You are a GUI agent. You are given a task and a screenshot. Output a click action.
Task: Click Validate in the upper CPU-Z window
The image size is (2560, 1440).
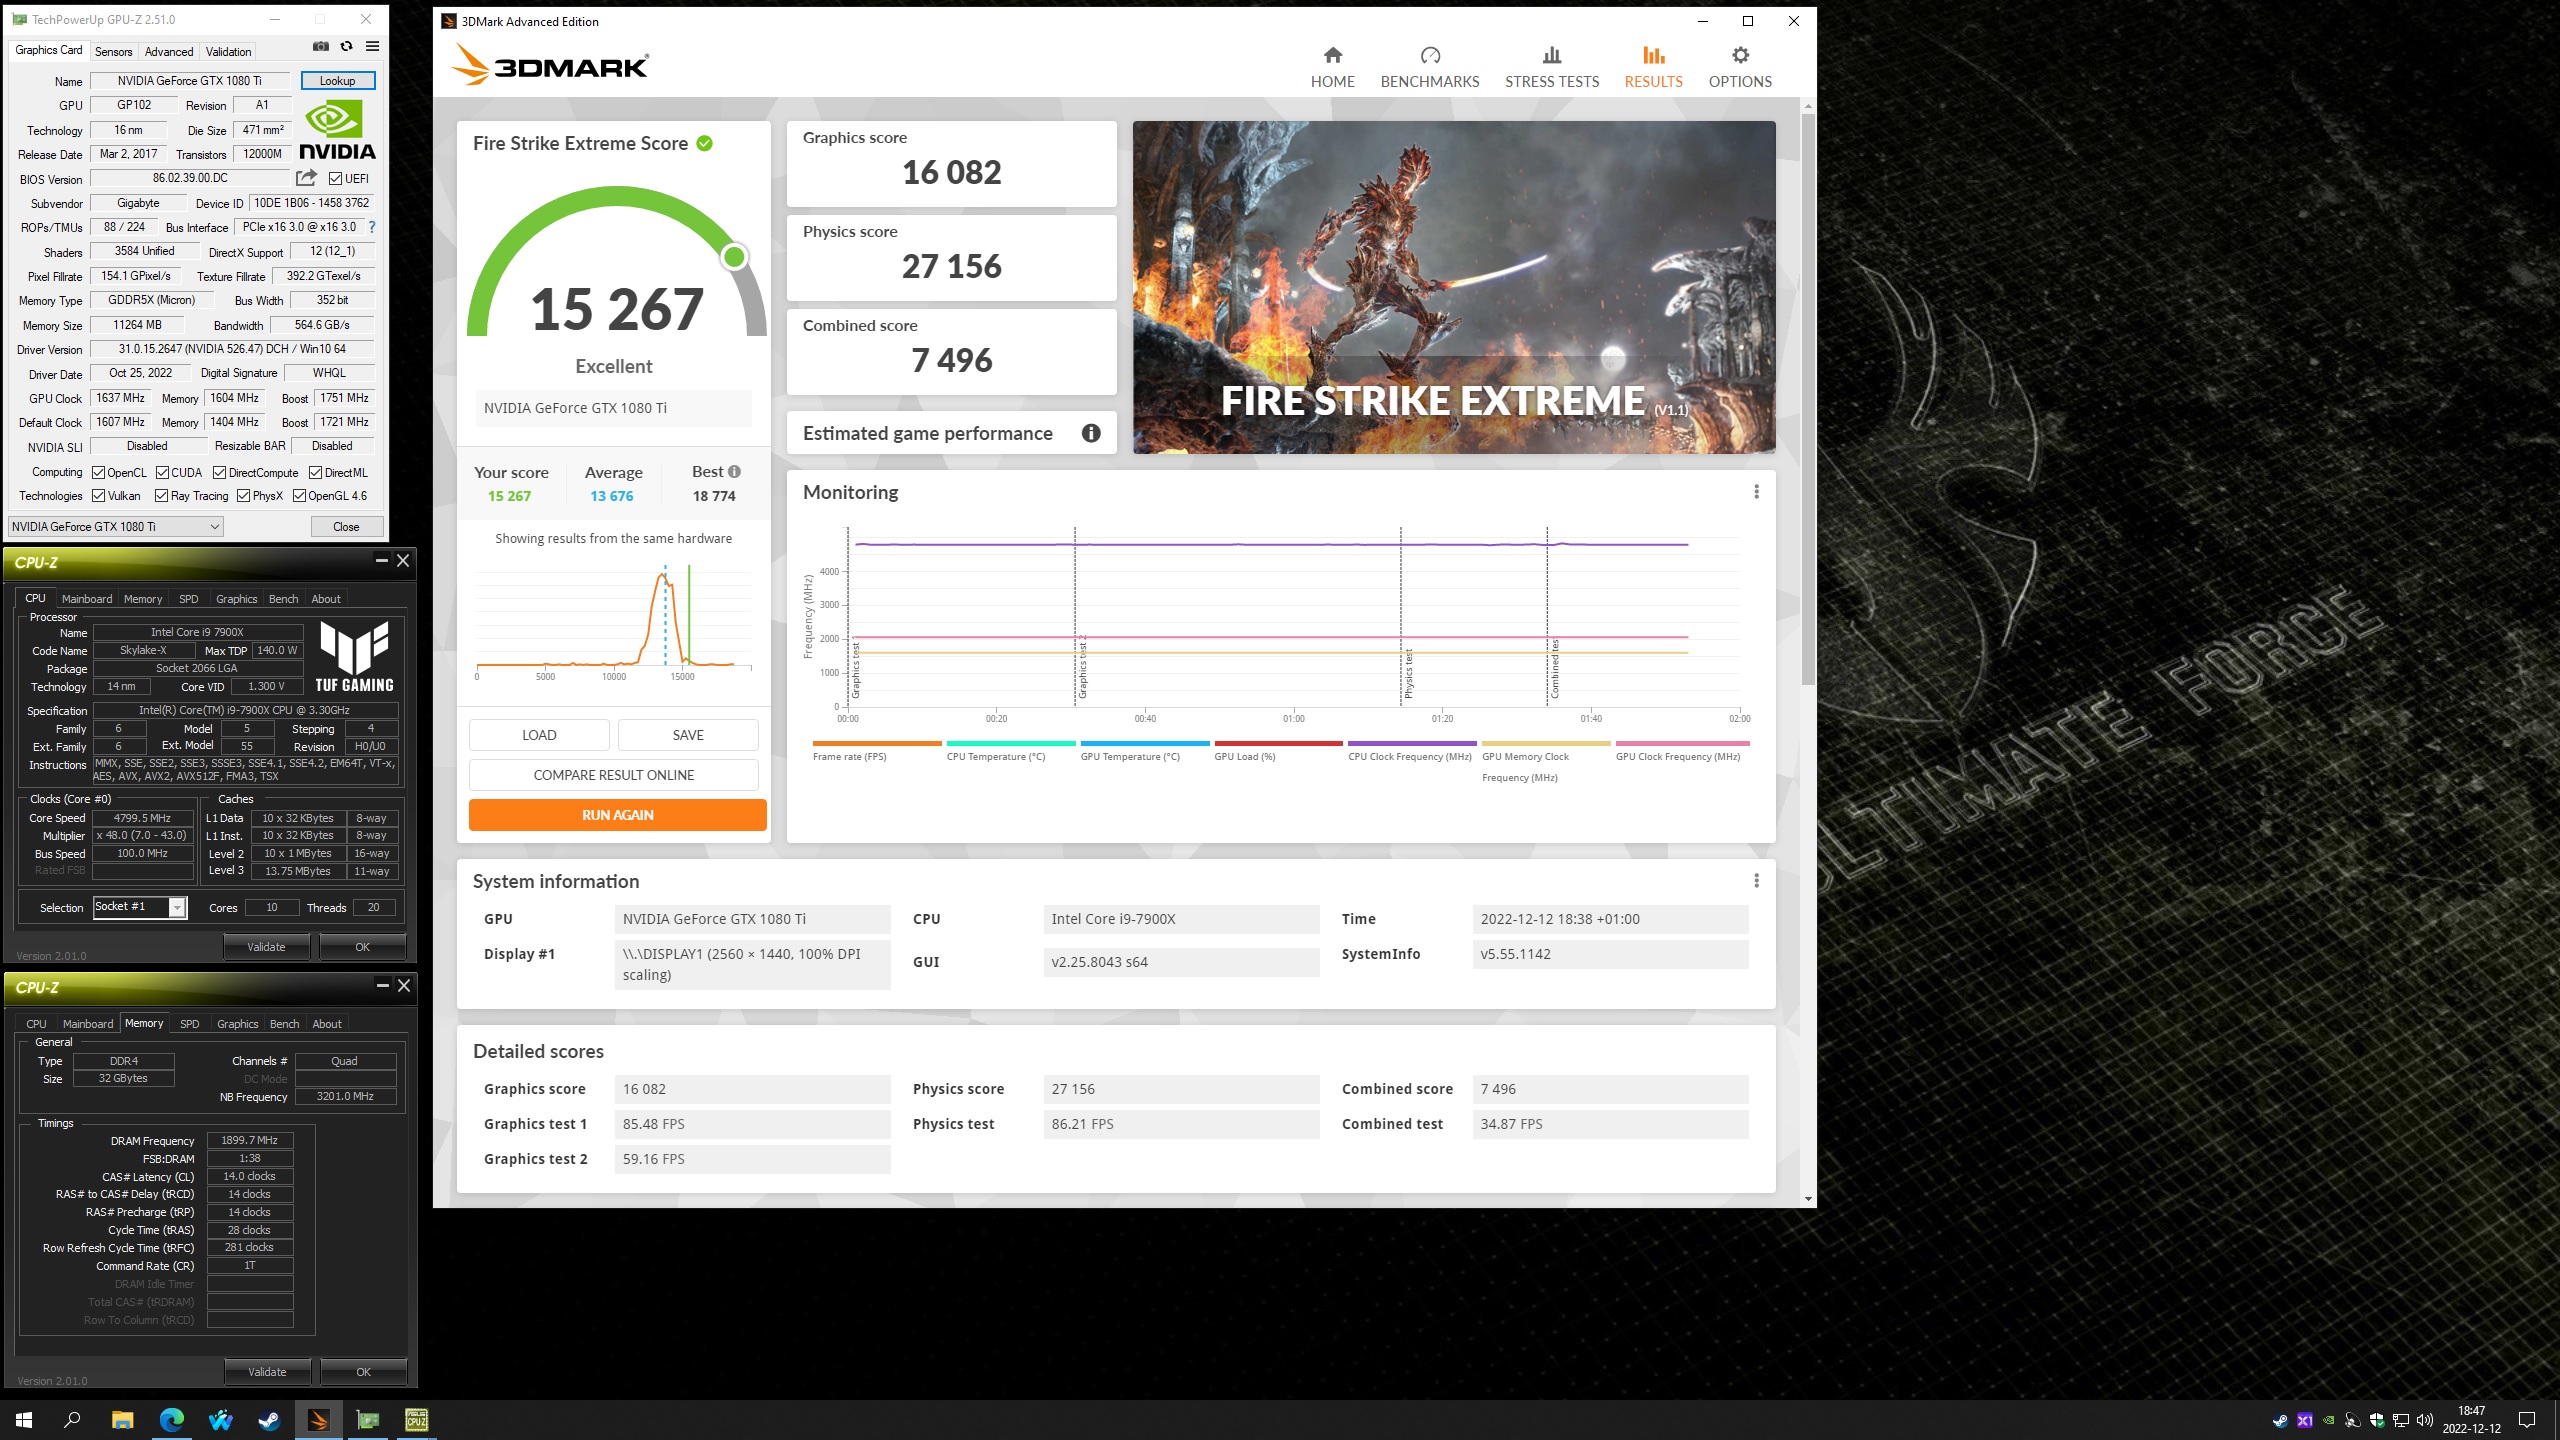click(x=266, y=947)
